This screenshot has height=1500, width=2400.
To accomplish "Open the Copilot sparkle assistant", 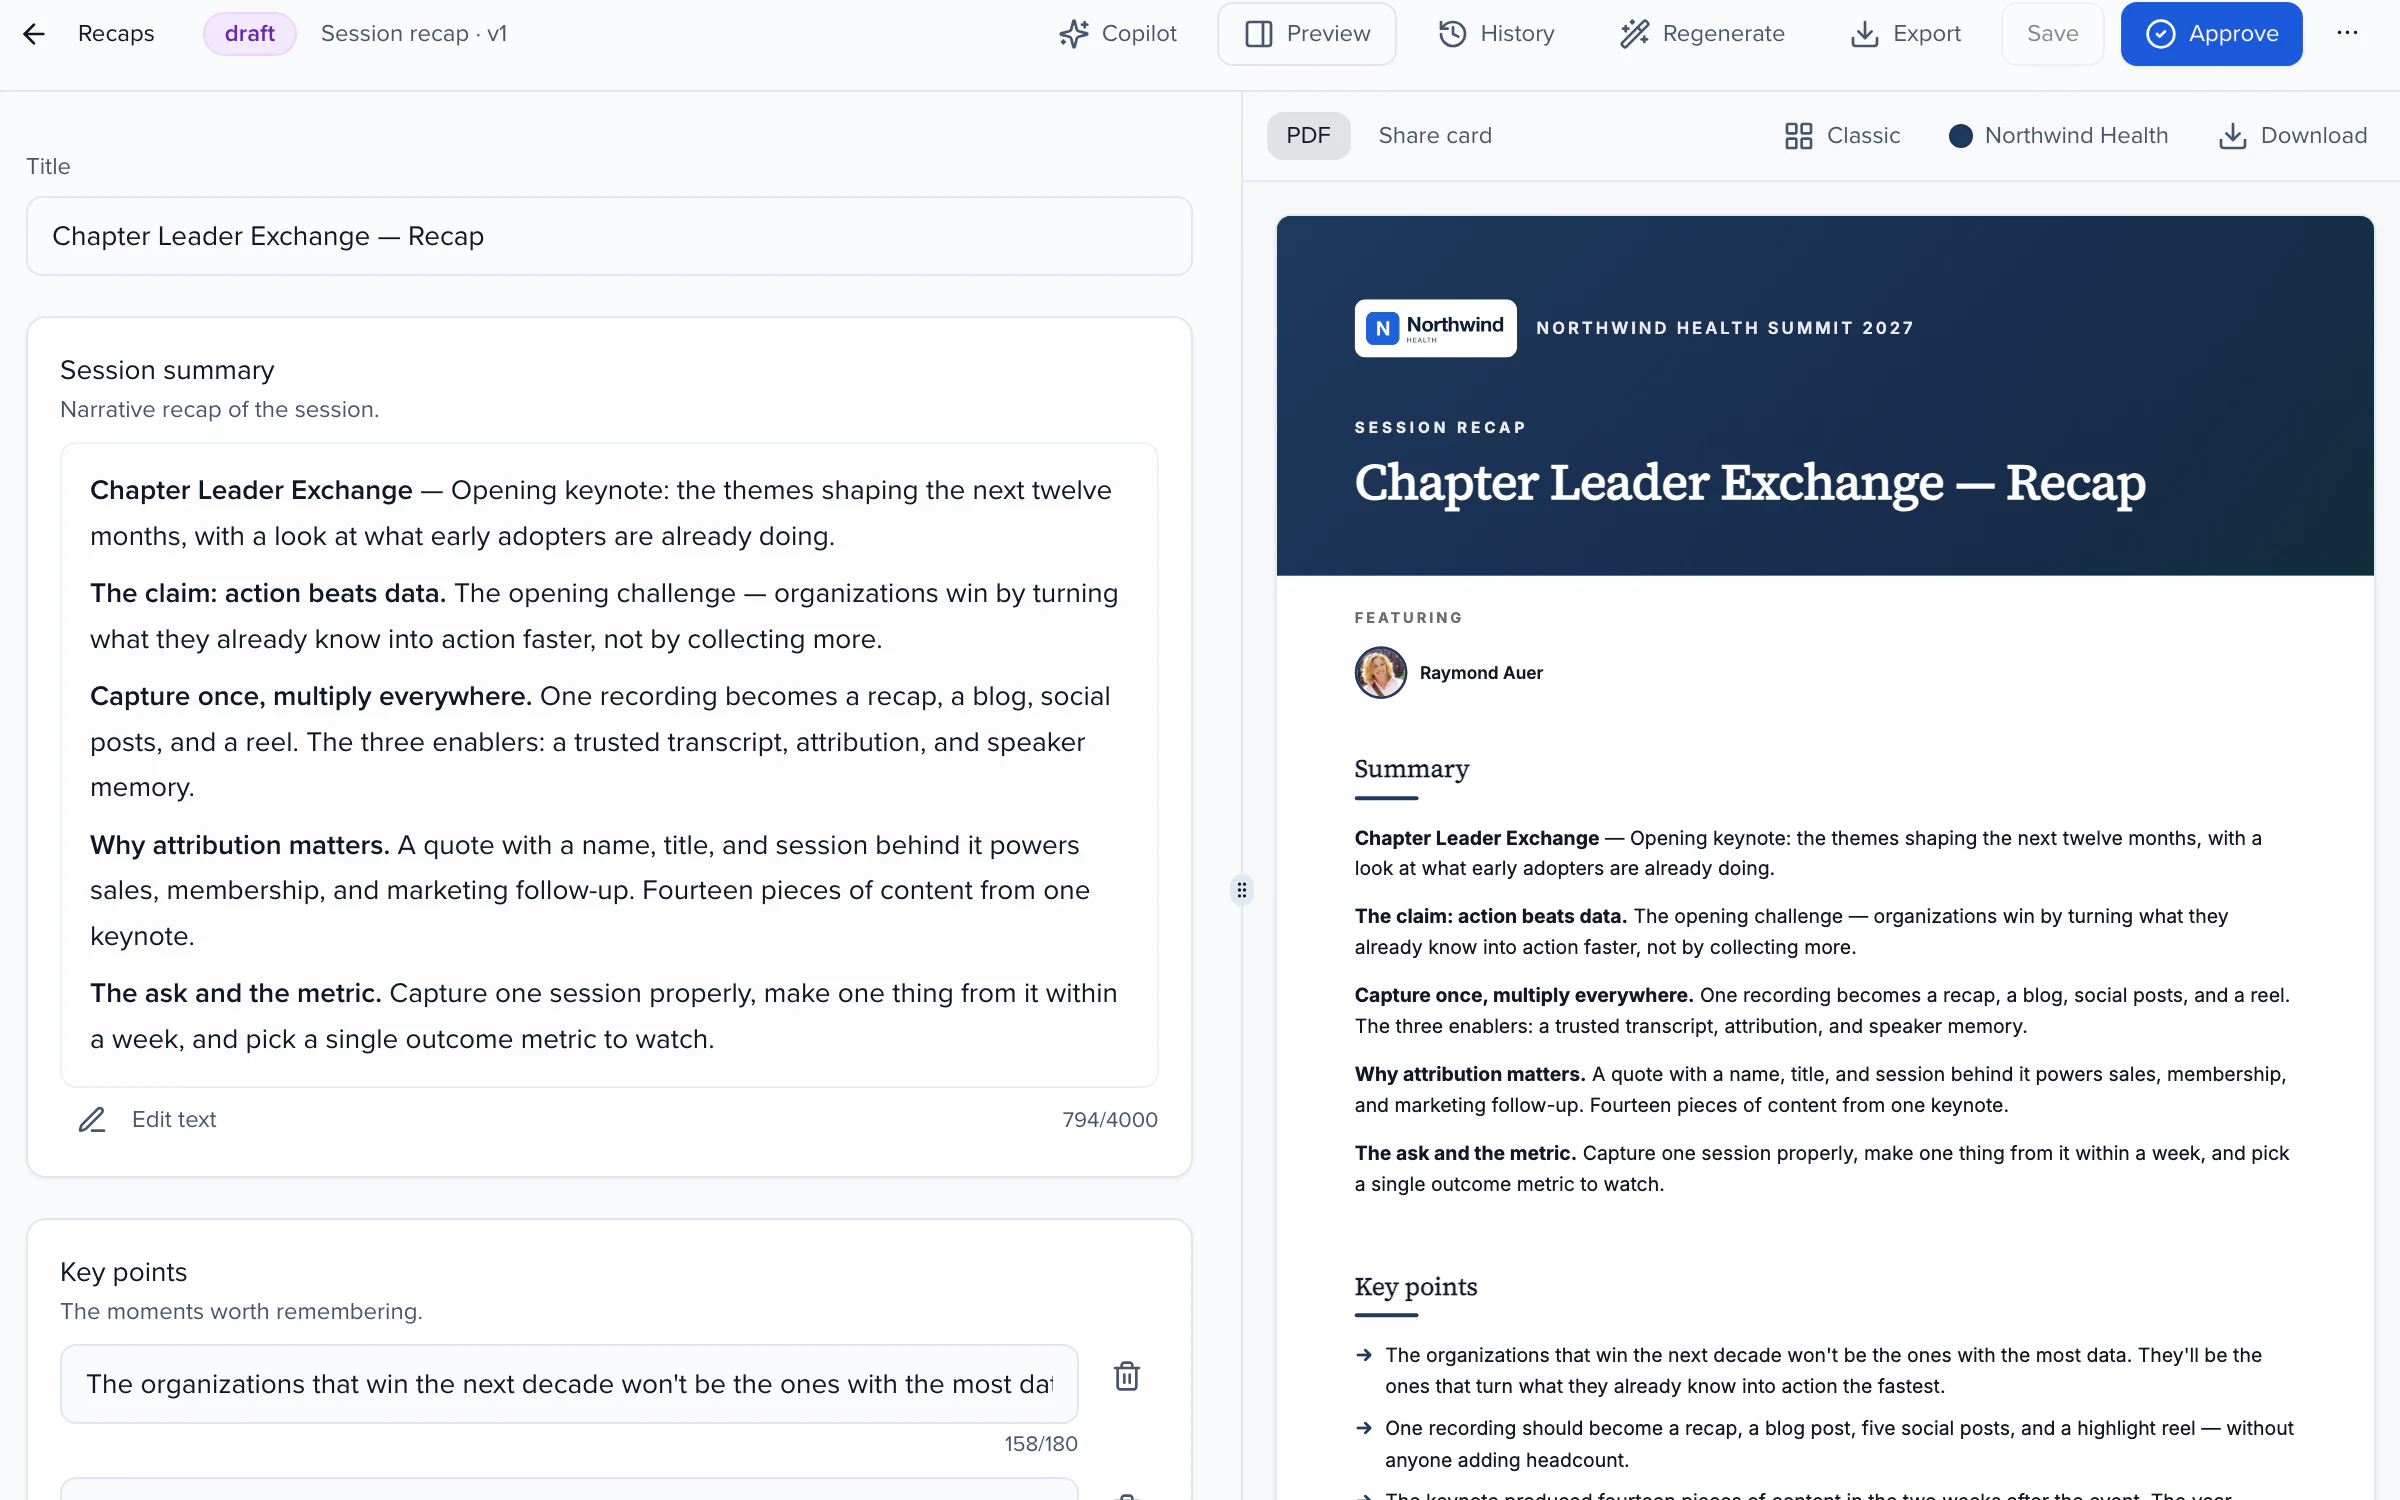I will [1118, 34].
